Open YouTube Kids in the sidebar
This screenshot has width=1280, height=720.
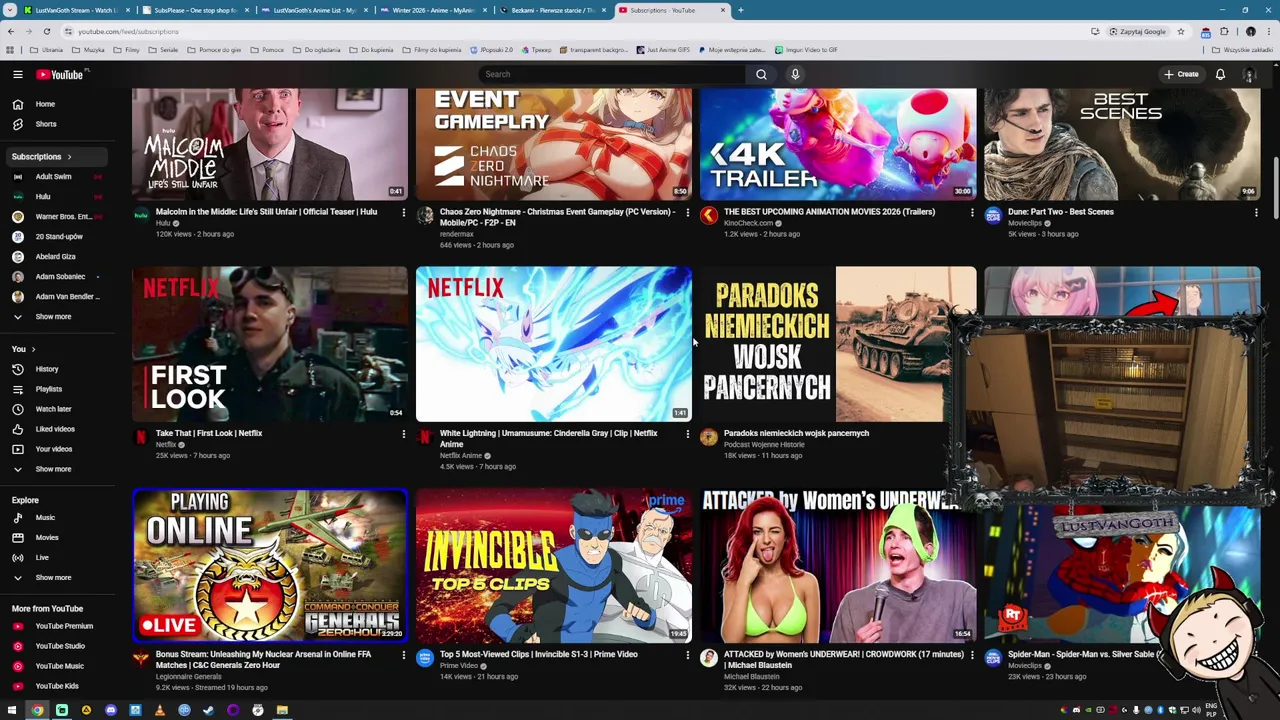click(x=57, y=686)
